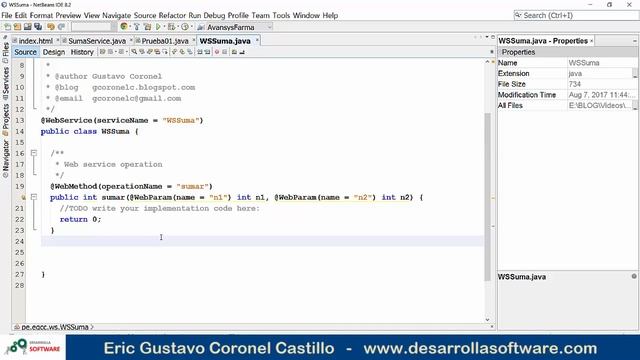Click the Extension property ellipsis button
This screenshot has width=640, height=360.
635,73
